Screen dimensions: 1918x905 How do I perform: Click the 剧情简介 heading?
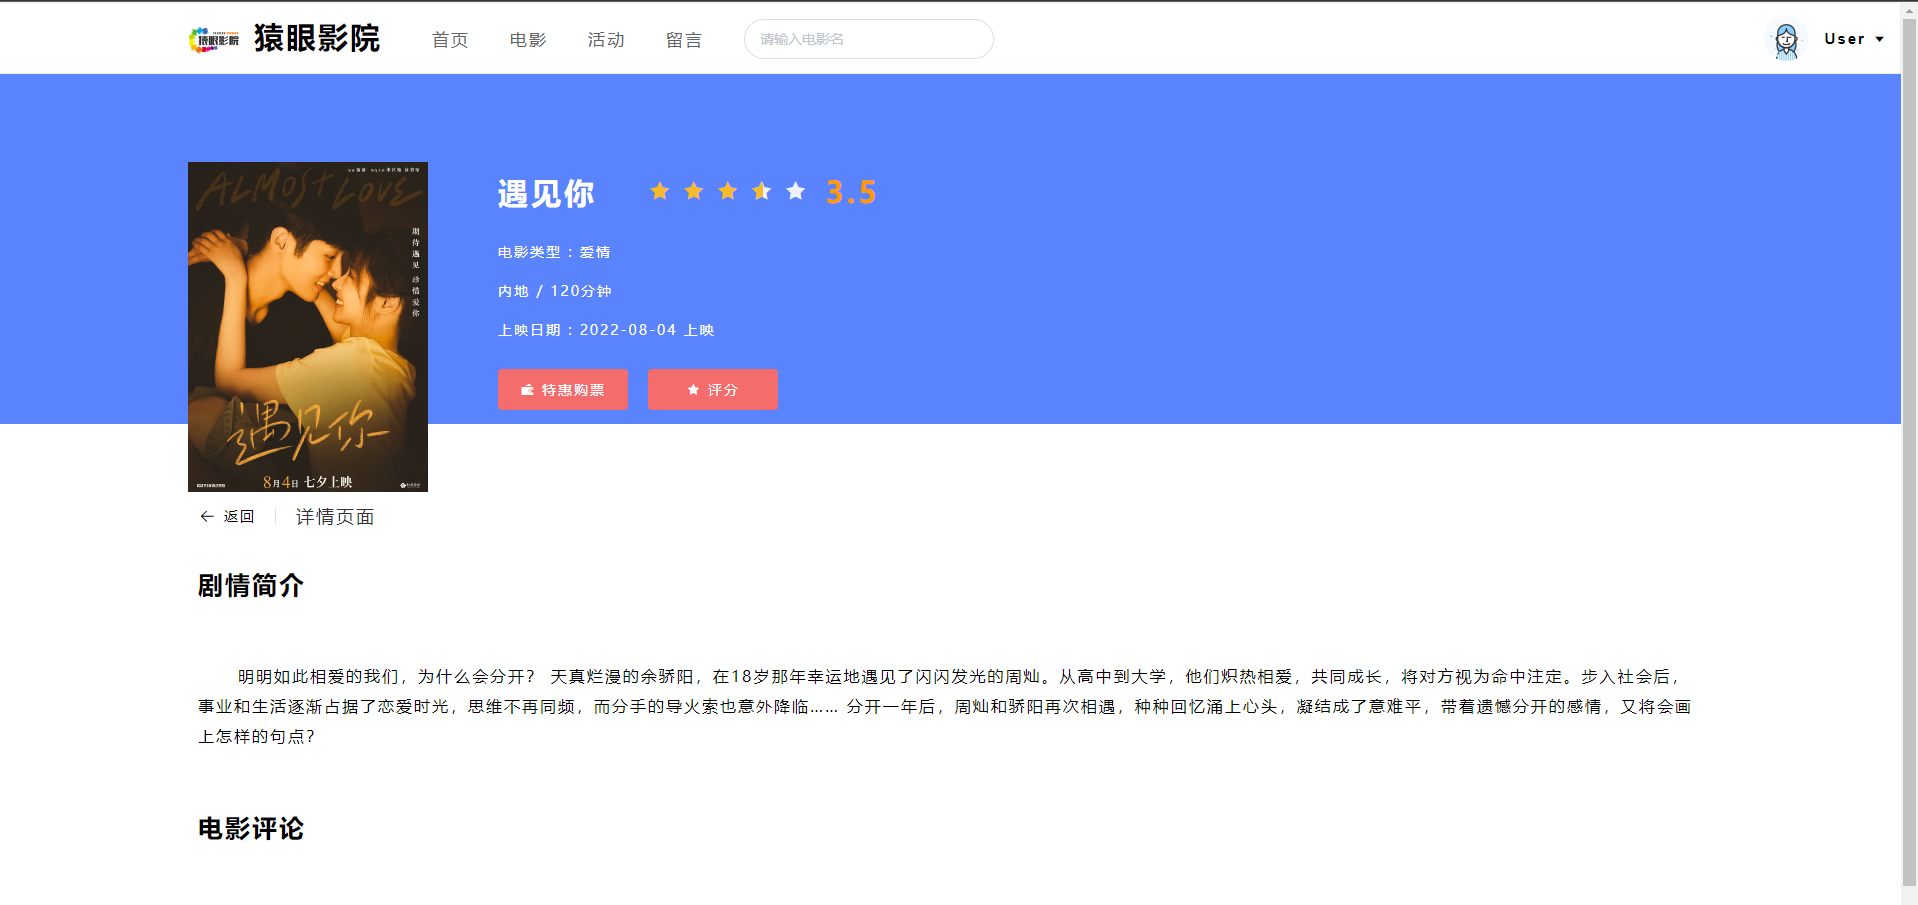pyautogui.click(x=251, y=586)
